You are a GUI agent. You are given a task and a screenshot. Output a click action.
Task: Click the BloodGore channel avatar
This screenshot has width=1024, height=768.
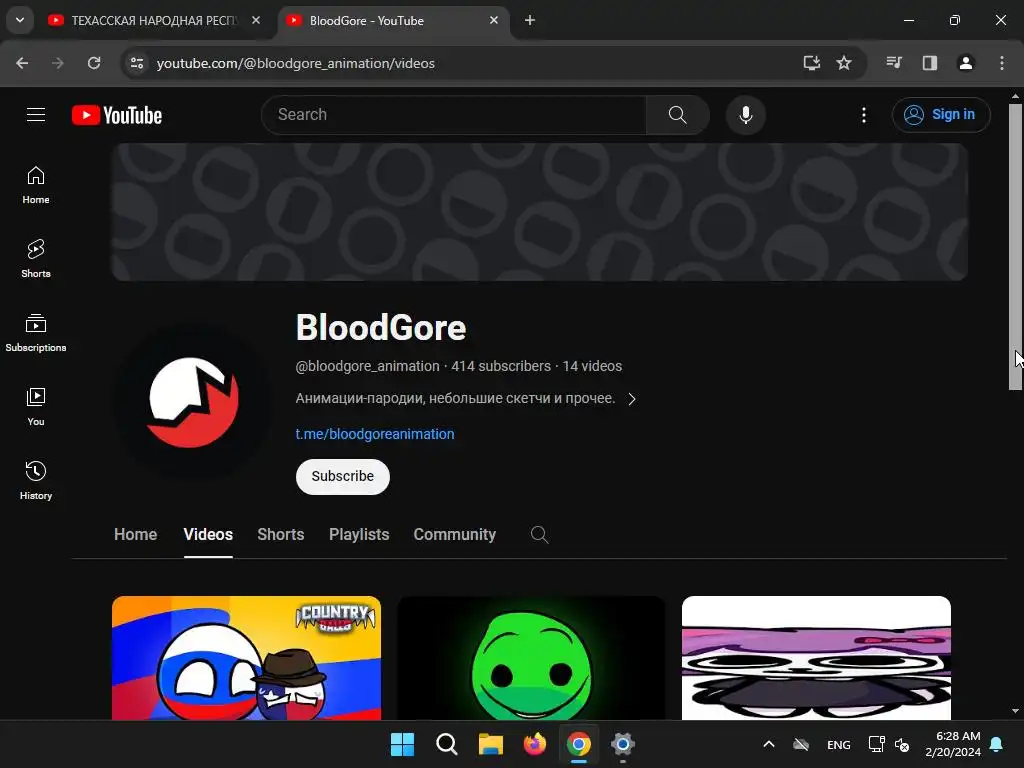[x=193, y=401]
